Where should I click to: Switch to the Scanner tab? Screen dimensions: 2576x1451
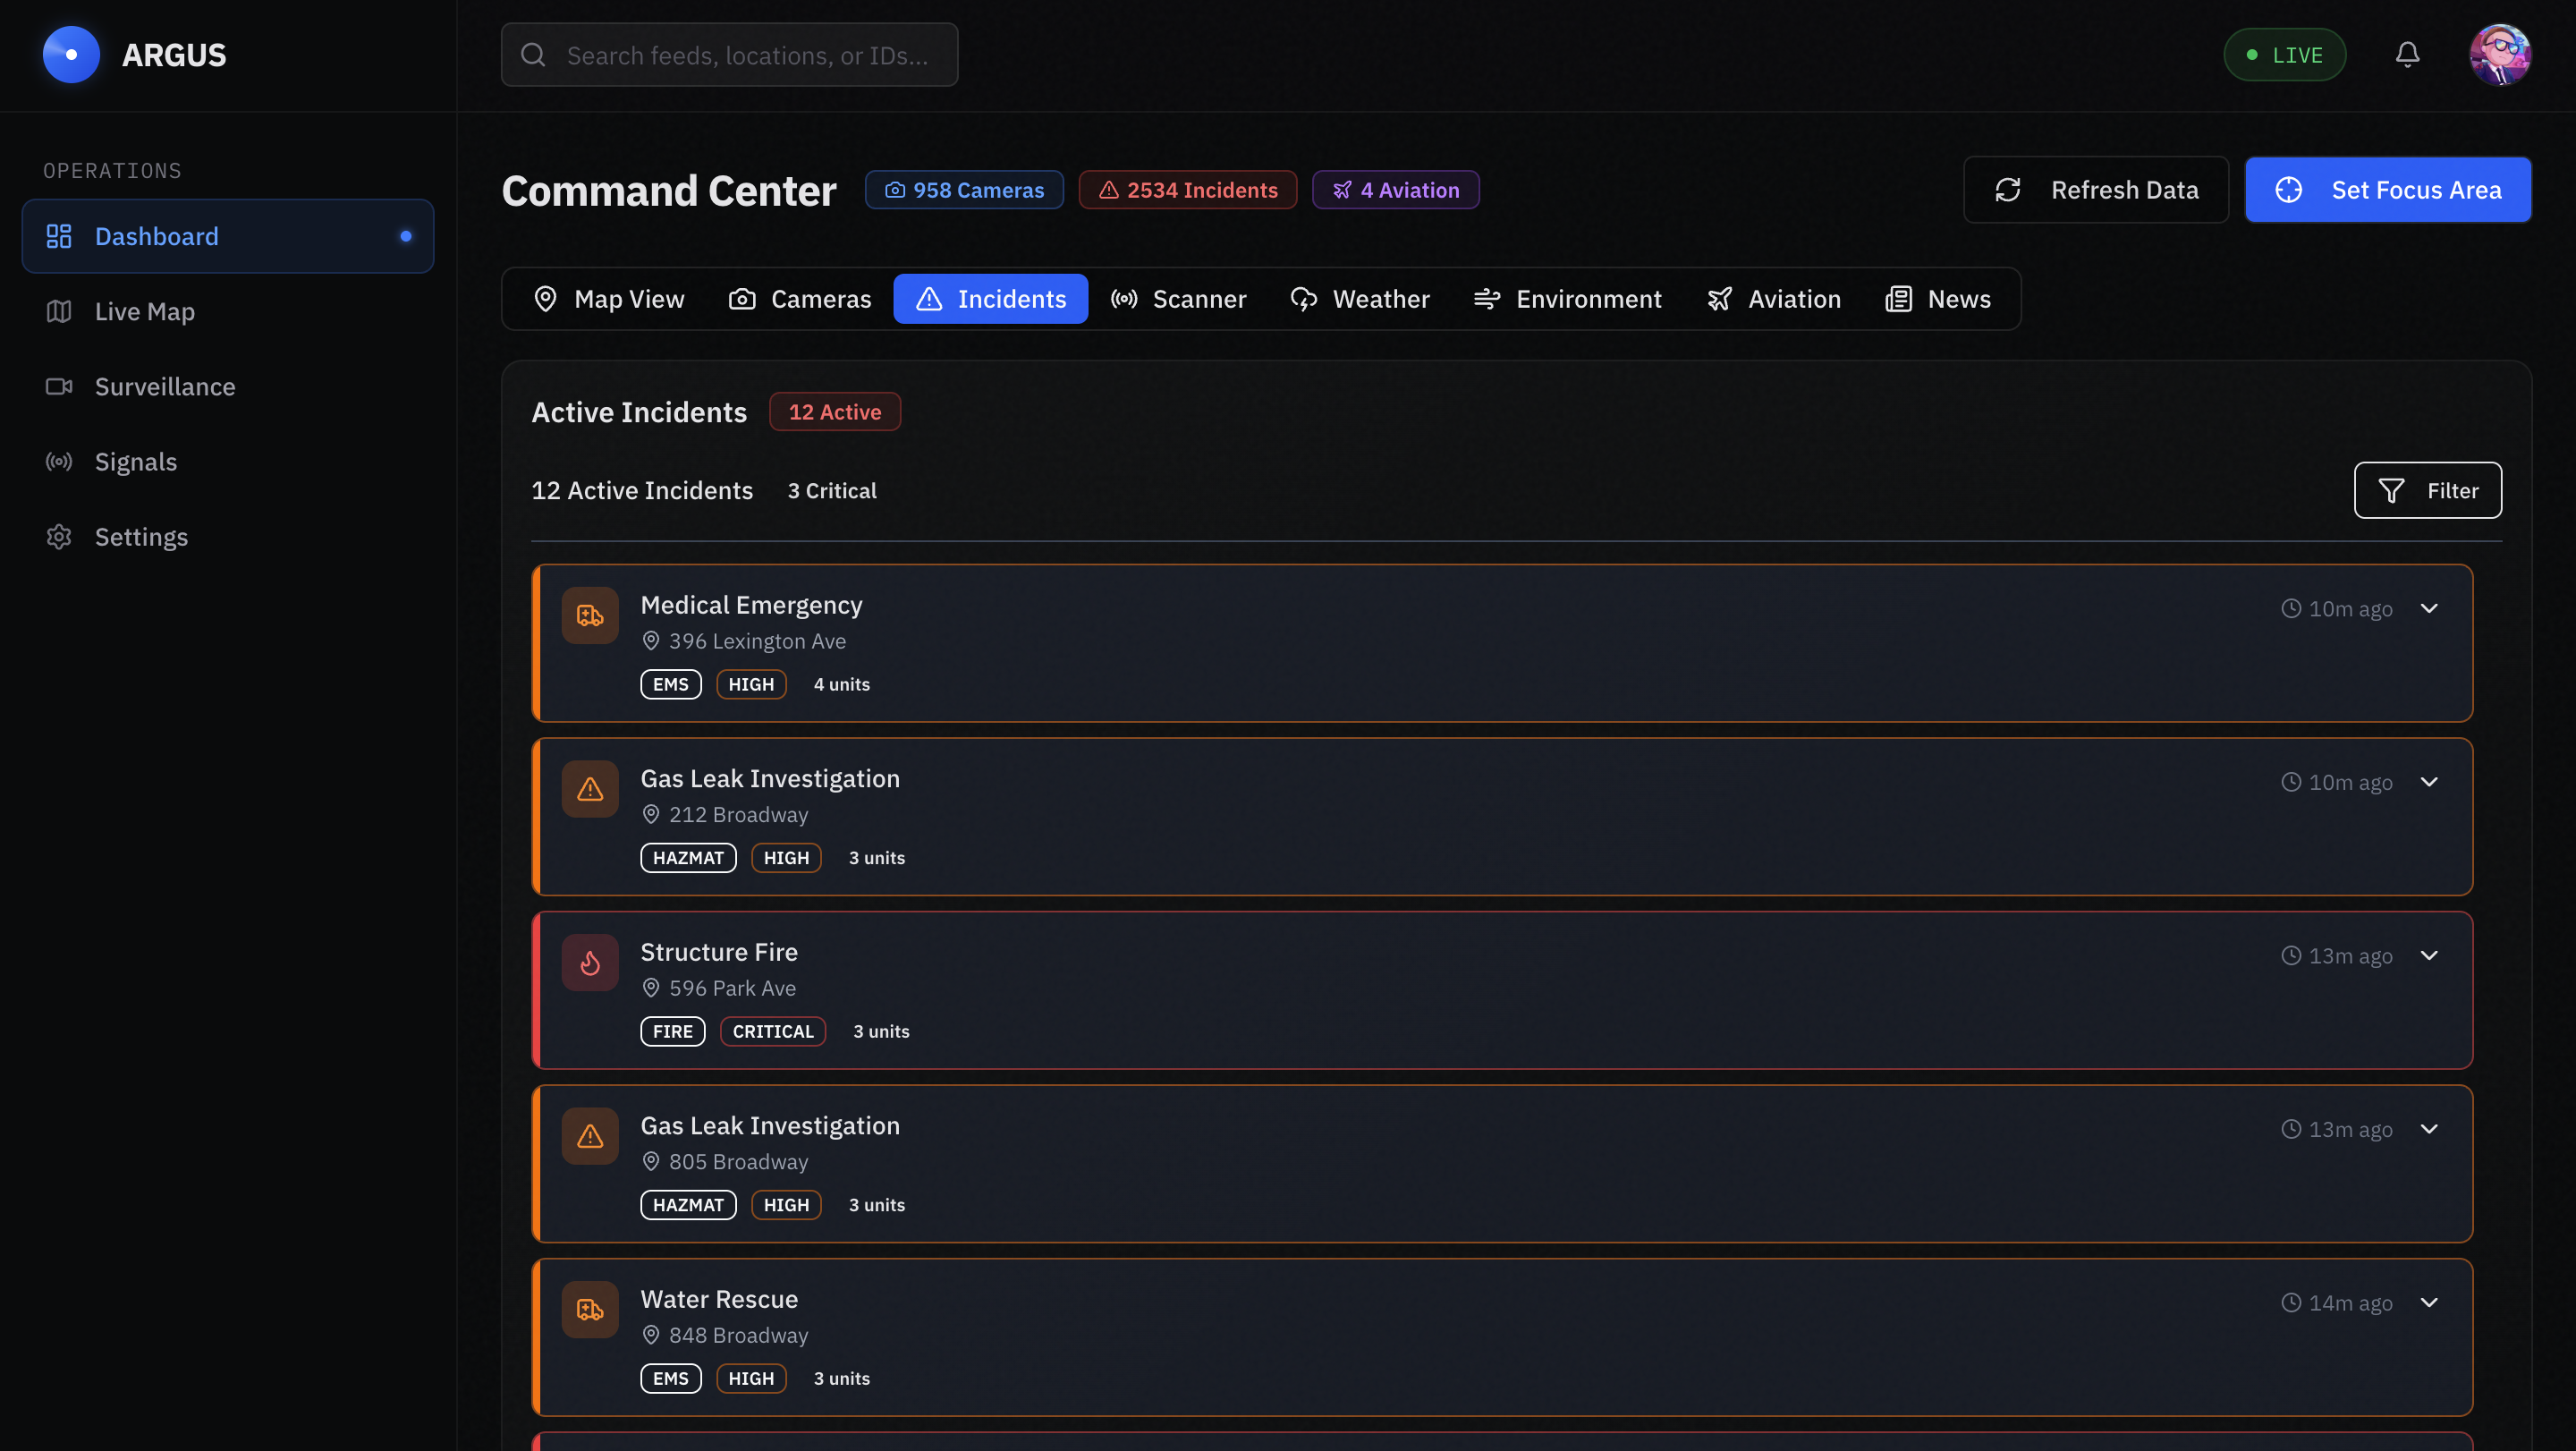tap(1178, 299)
